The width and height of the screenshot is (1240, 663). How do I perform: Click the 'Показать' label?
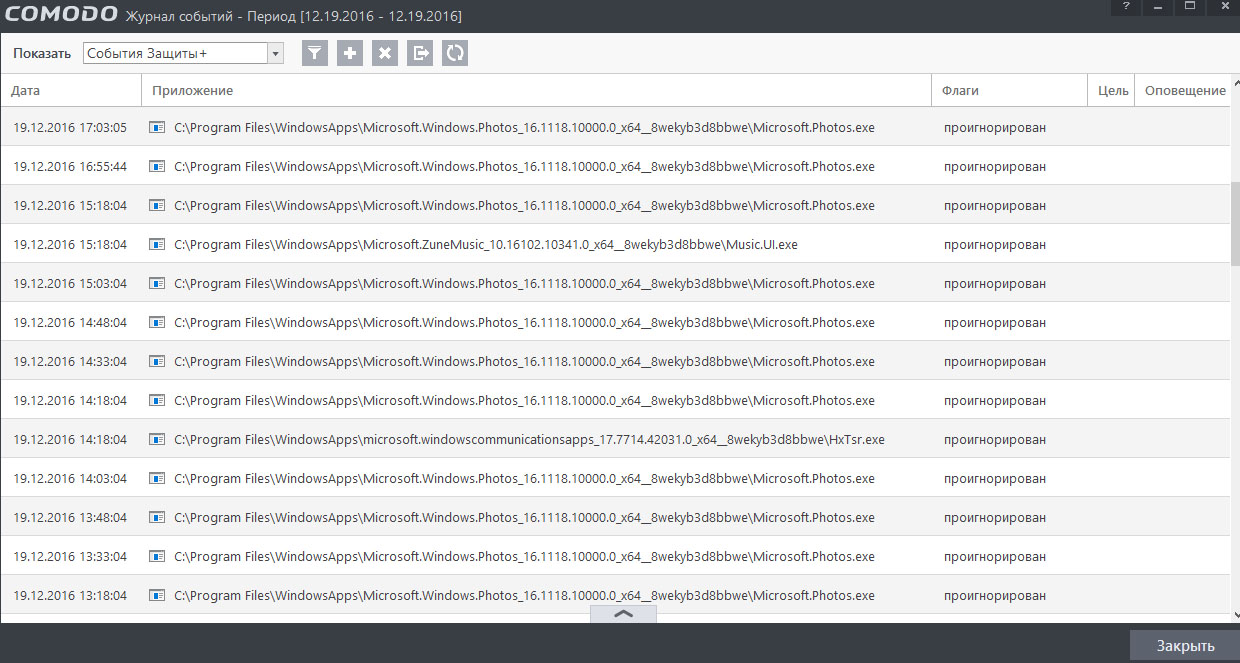42,53
